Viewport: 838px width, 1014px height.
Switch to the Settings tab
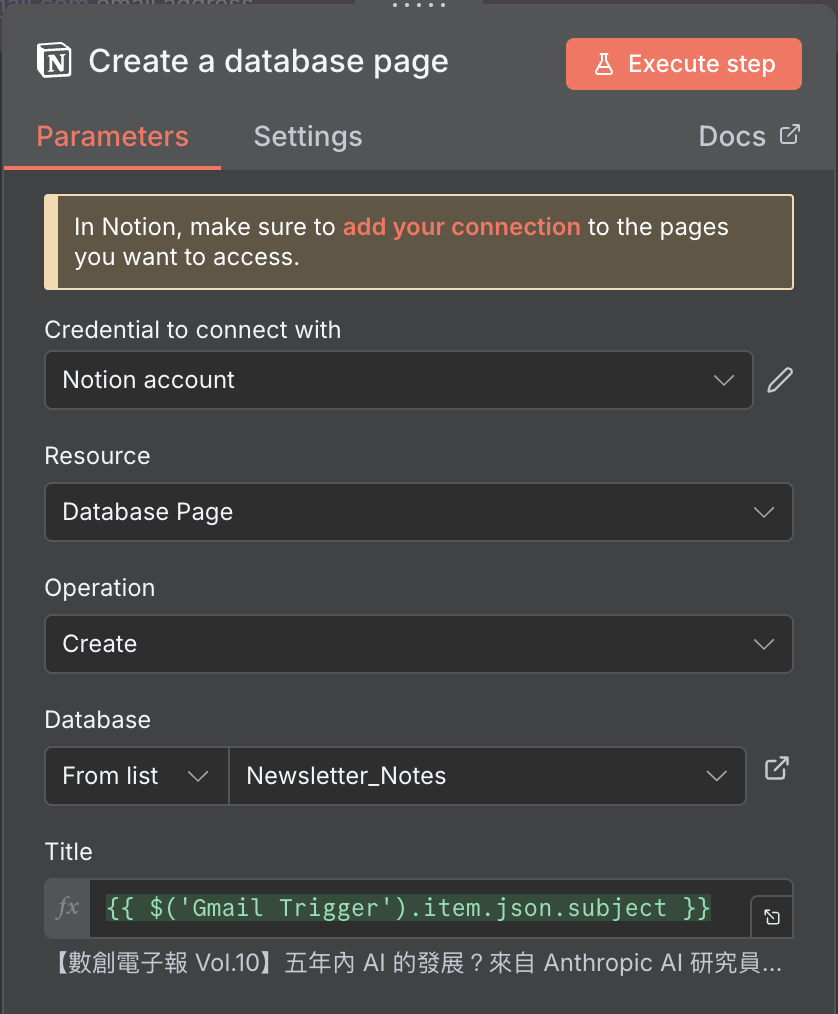point(308,136)
